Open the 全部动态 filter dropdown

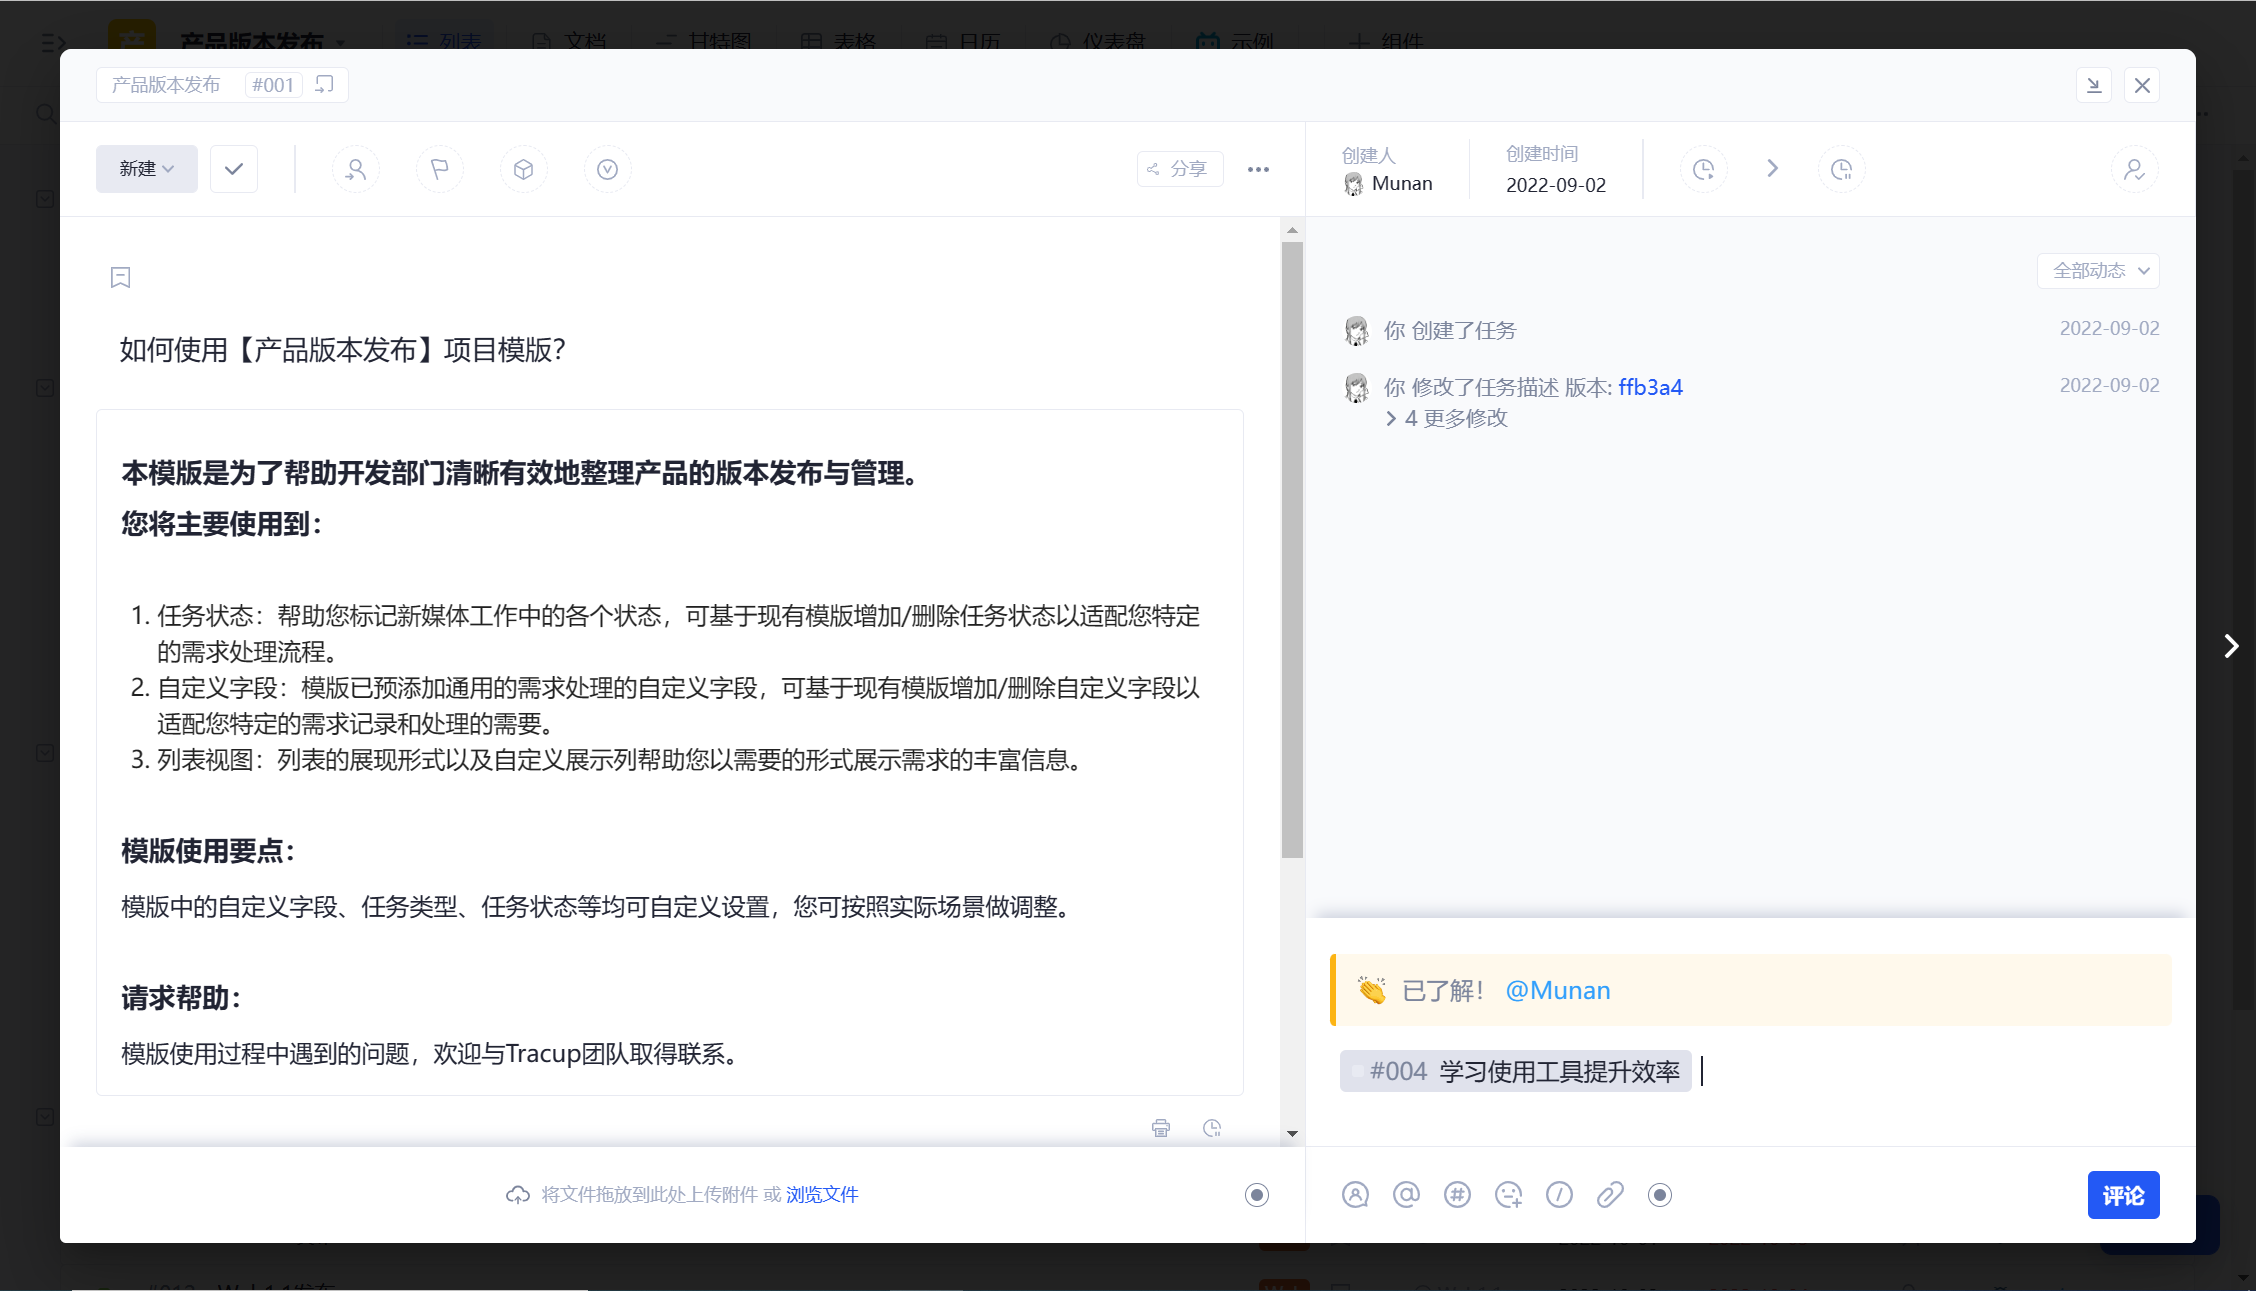point(2098,271)
